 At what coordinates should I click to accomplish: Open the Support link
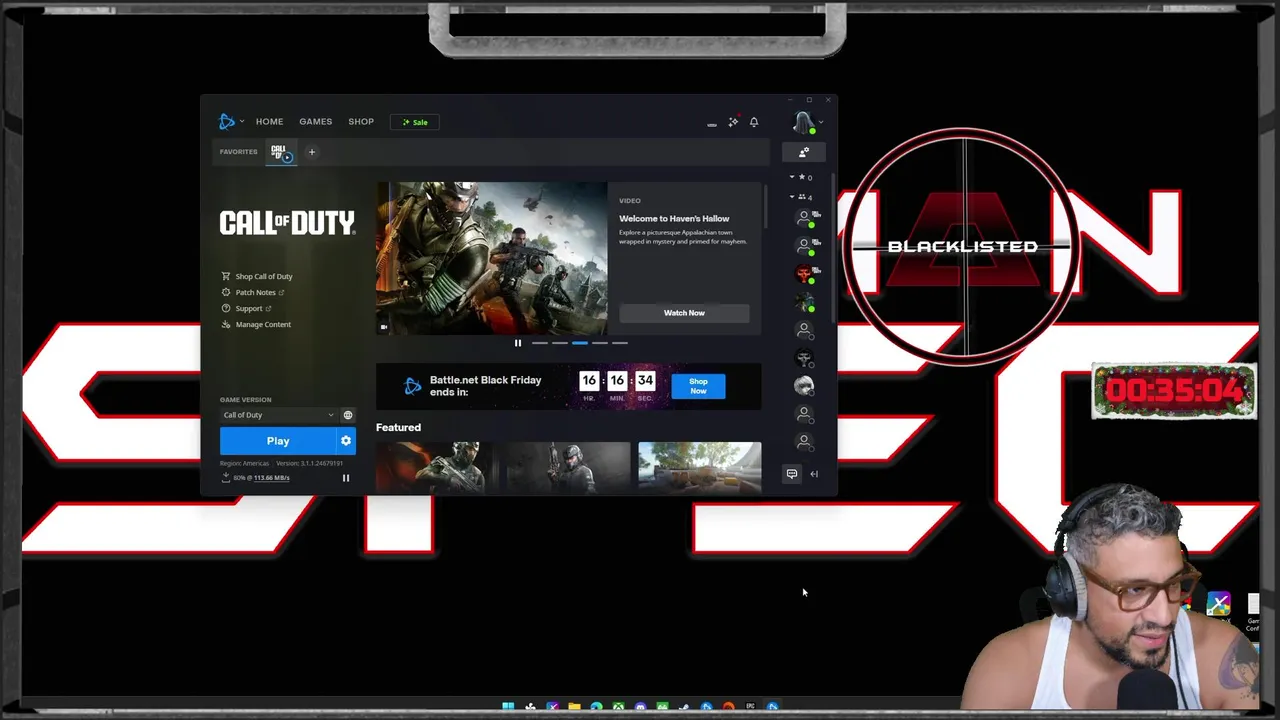[246, 308]
